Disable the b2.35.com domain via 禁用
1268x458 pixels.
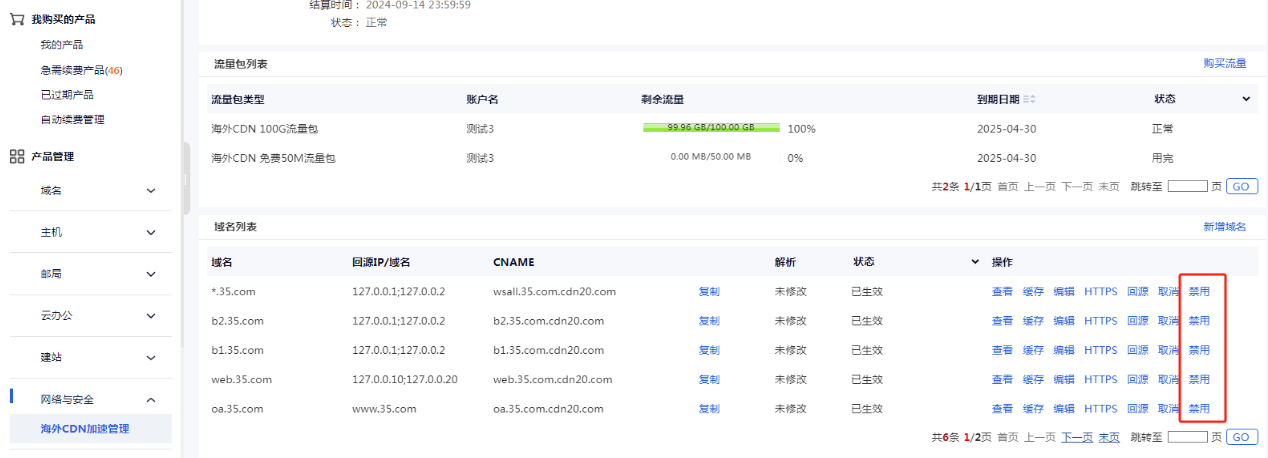coord(1198,321)
